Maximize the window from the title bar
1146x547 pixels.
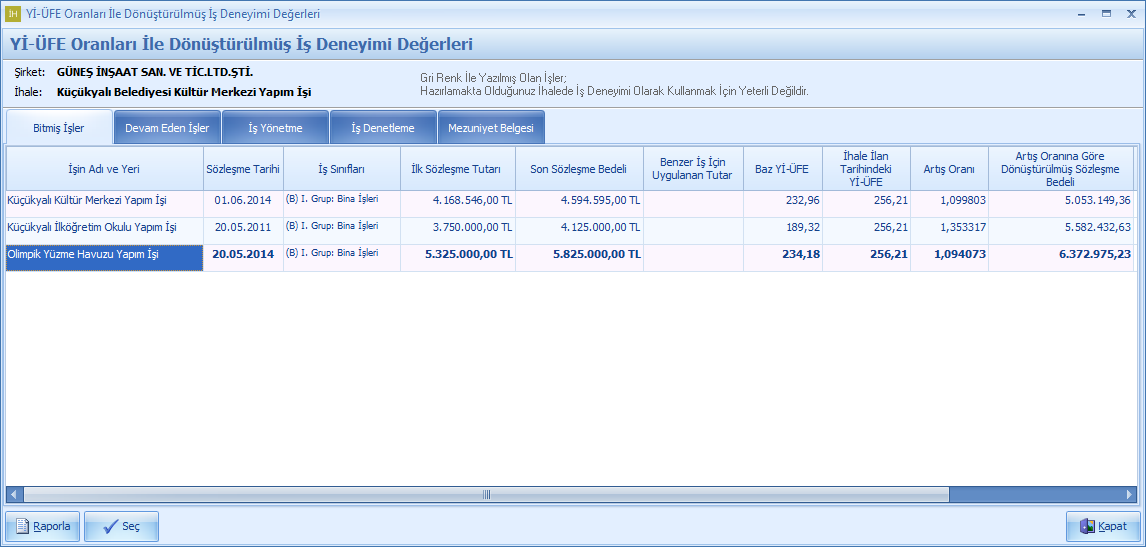pyautogui.click(x=1106, y=14)
